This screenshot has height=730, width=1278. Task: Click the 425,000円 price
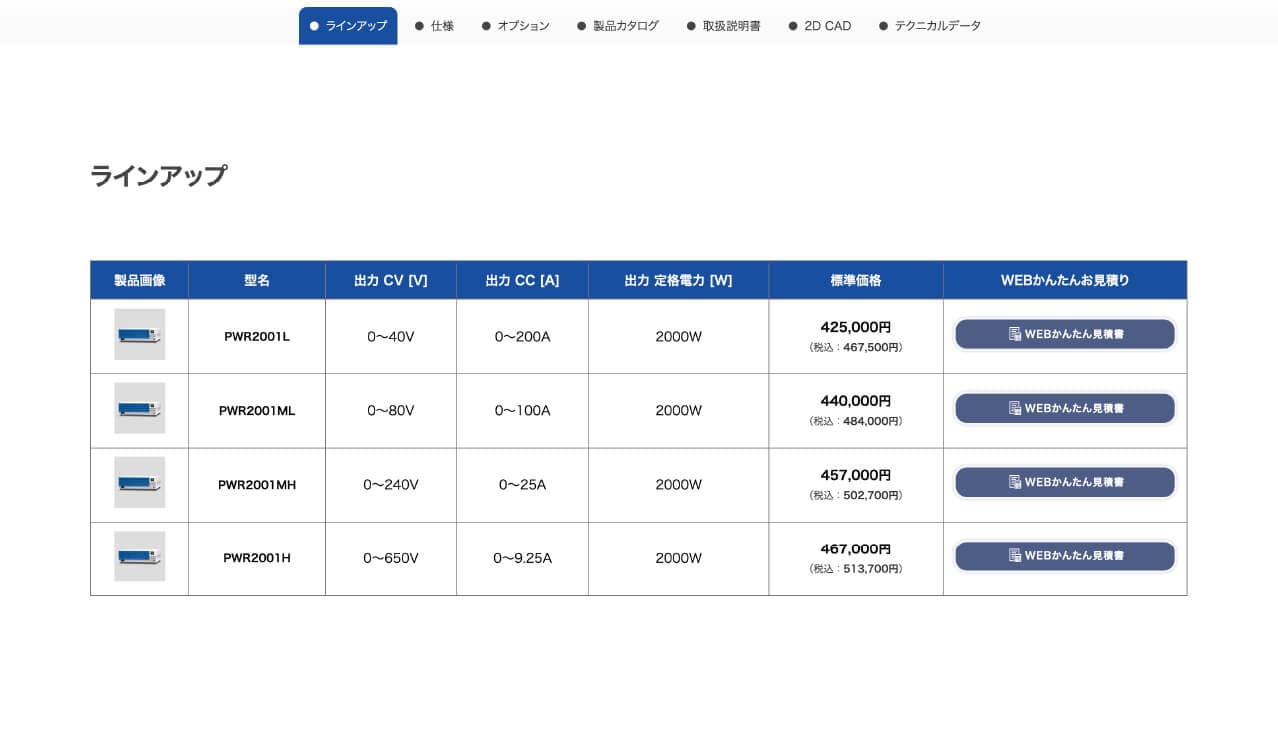coord(856,327)
